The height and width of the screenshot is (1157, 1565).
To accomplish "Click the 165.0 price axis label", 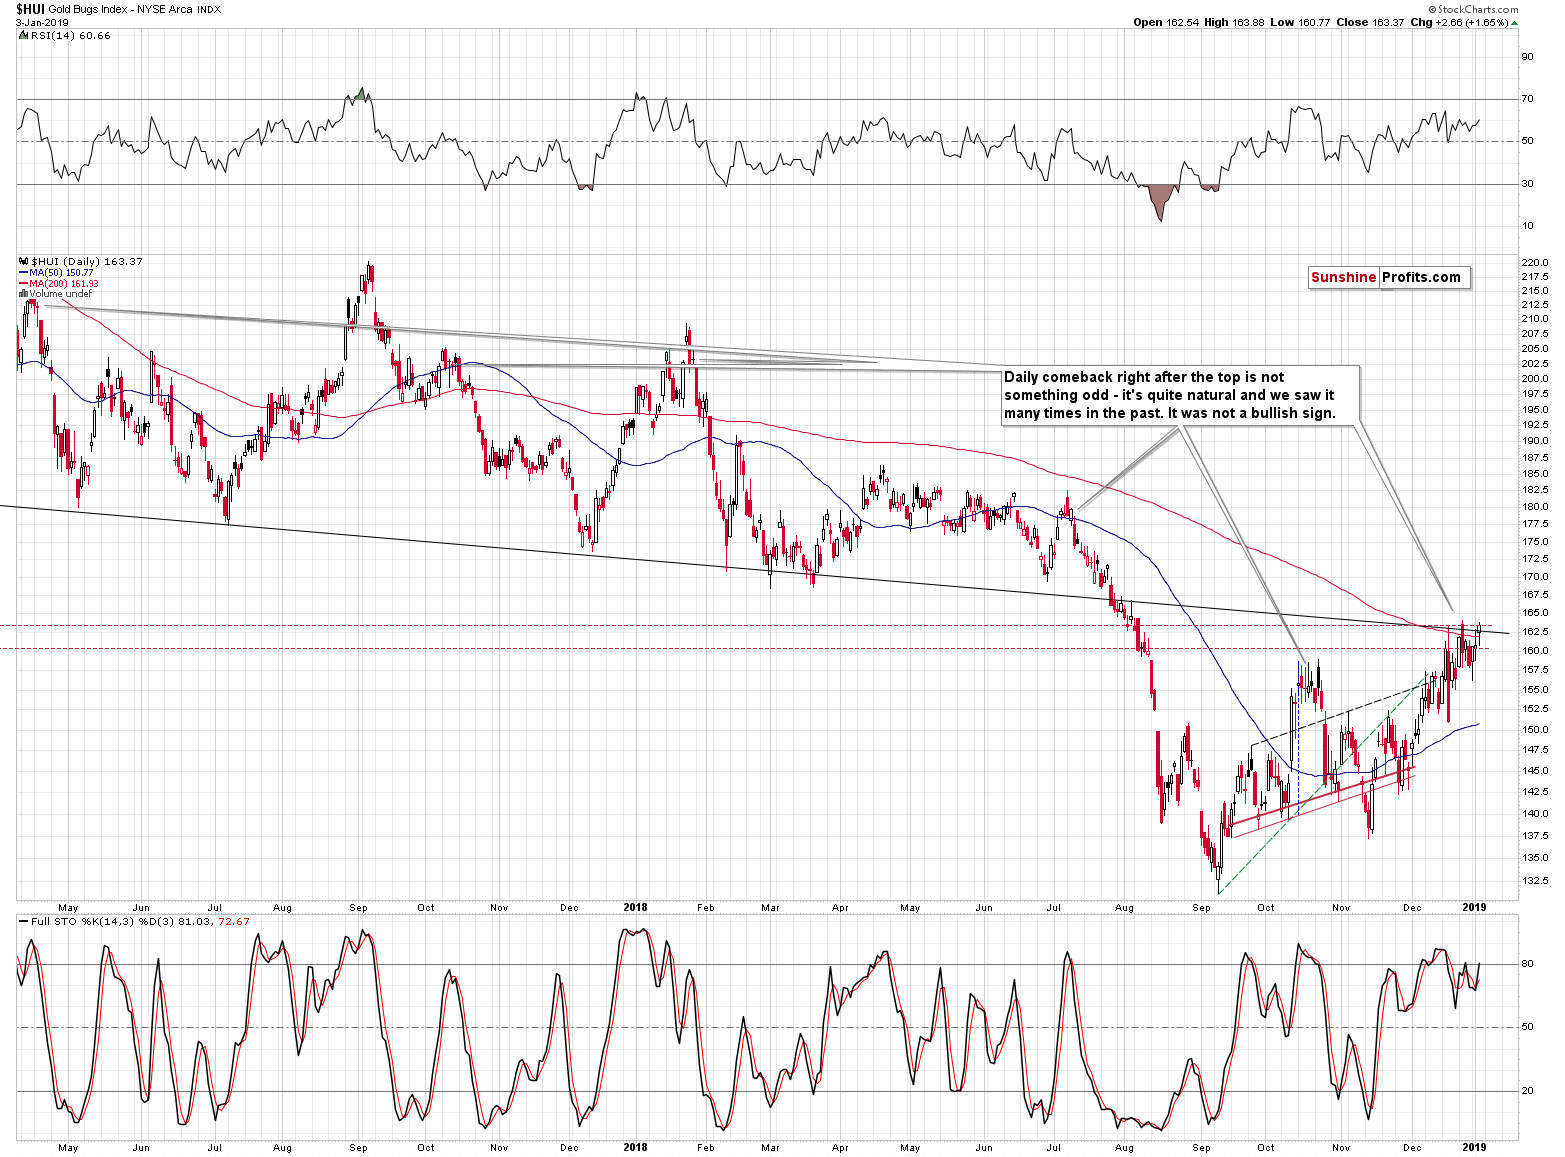I will [1534, 612].
